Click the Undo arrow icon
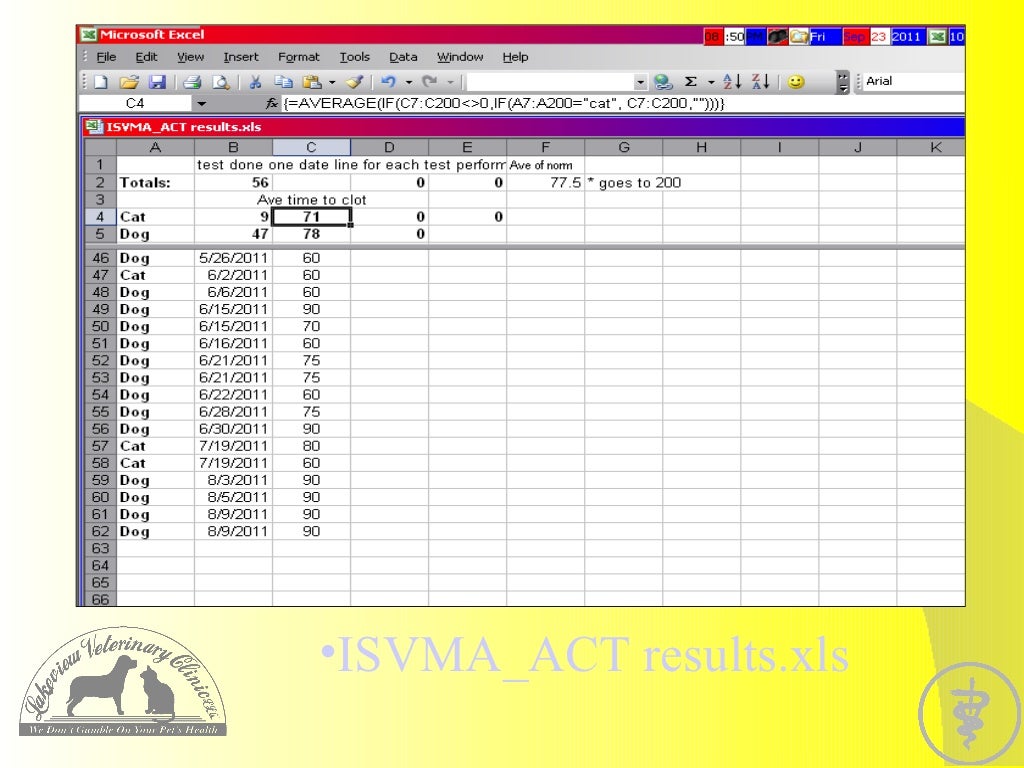Image resolution: width=1024 pixels, height=768 pixels. tap(389, 82)
